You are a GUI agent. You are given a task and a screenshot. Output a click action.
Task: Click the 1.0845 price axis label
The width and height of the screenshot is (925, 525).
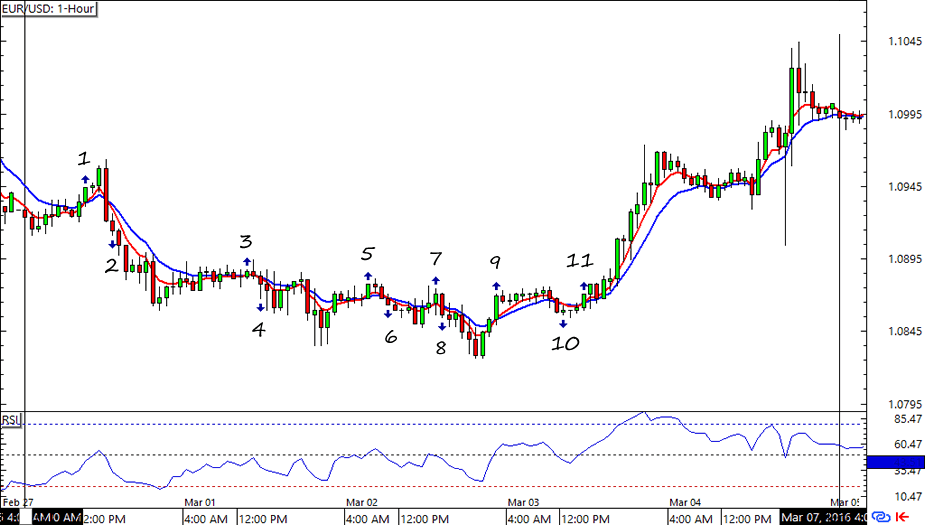tap(905, 331)
